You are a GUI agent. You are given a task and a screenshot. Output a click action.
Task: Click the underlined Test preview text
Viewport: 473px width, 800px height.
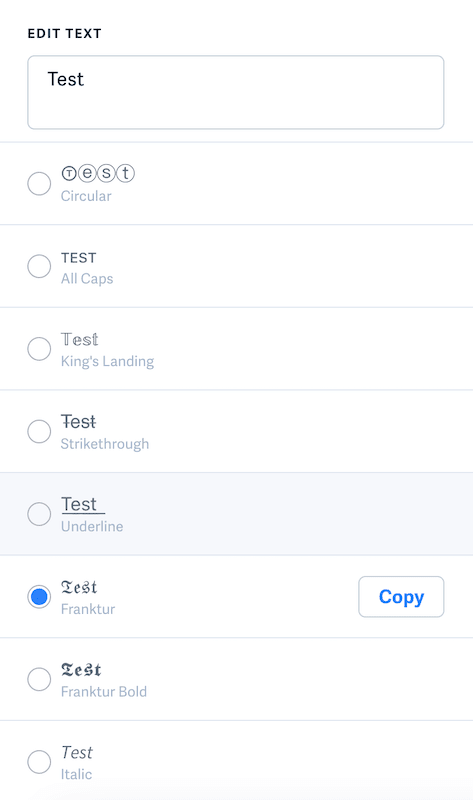point(83,505)
